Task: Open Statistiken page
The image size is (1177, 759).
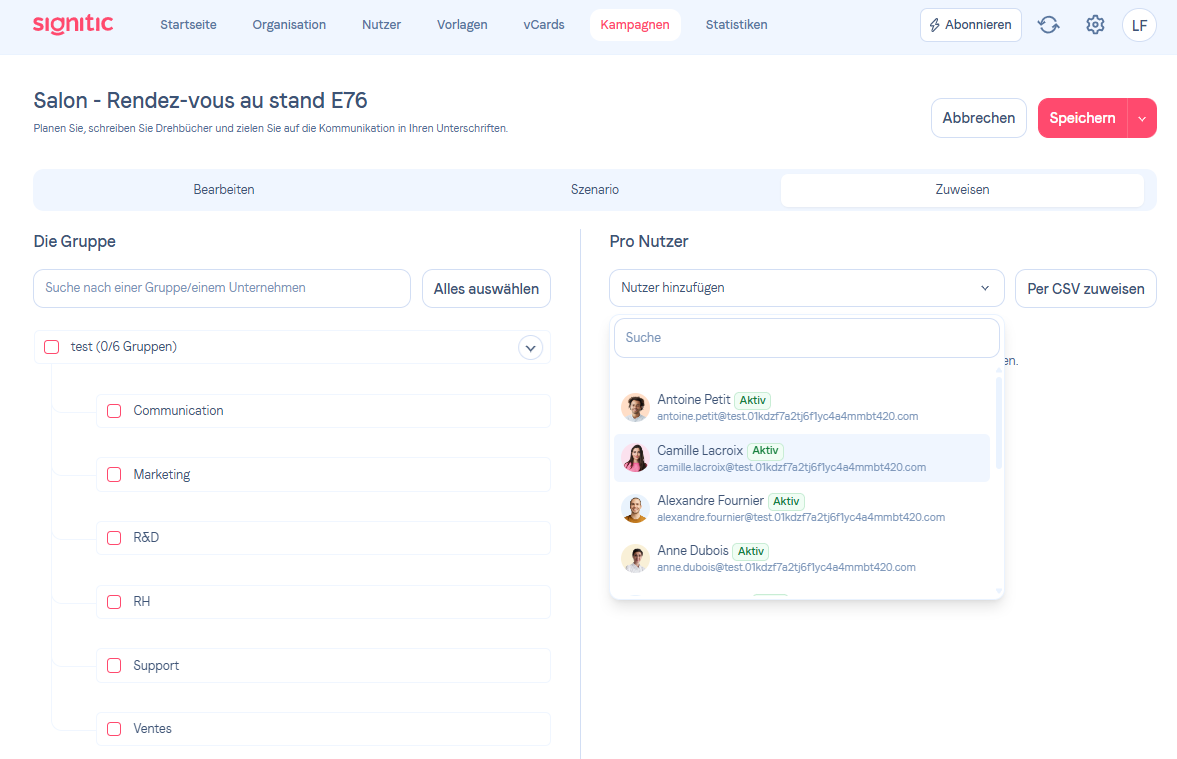Action: 736,25
